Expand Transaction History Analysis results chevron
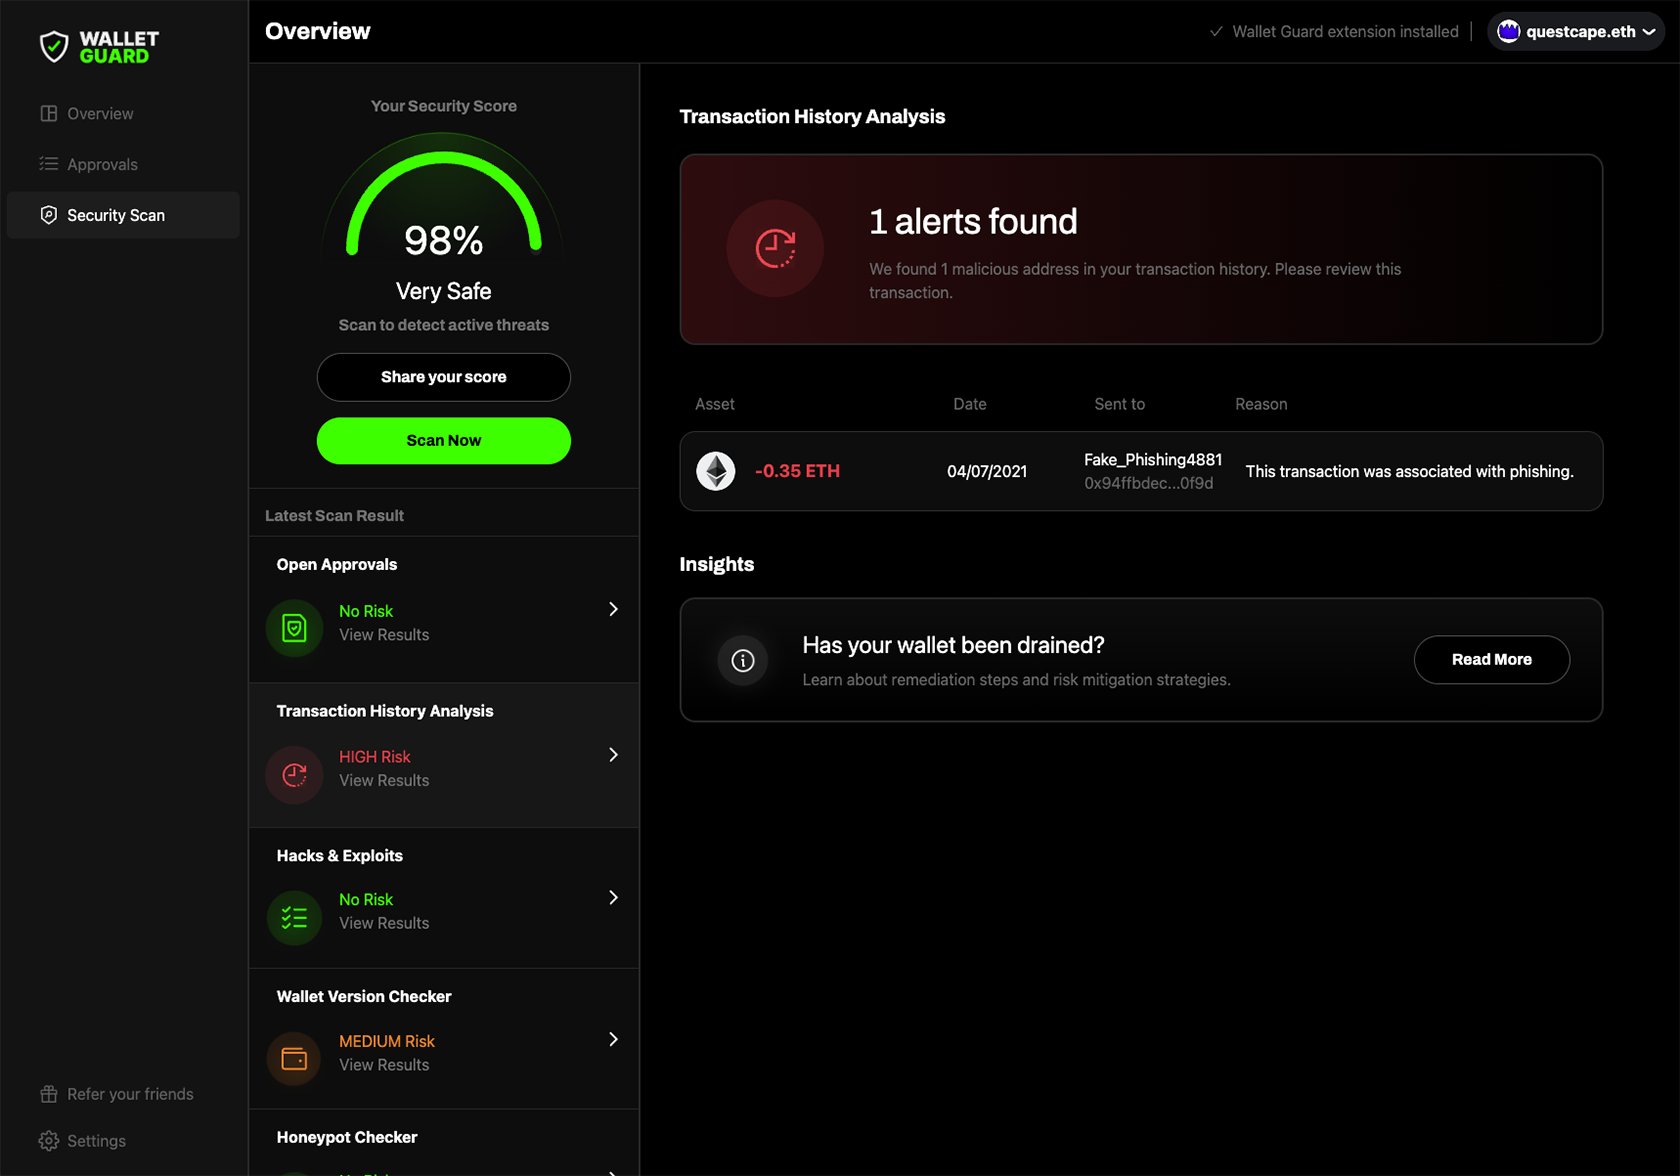Image resolution: width=1680 pixels, height=1176 pixels. pyautogui.click(x=613, y=755)
